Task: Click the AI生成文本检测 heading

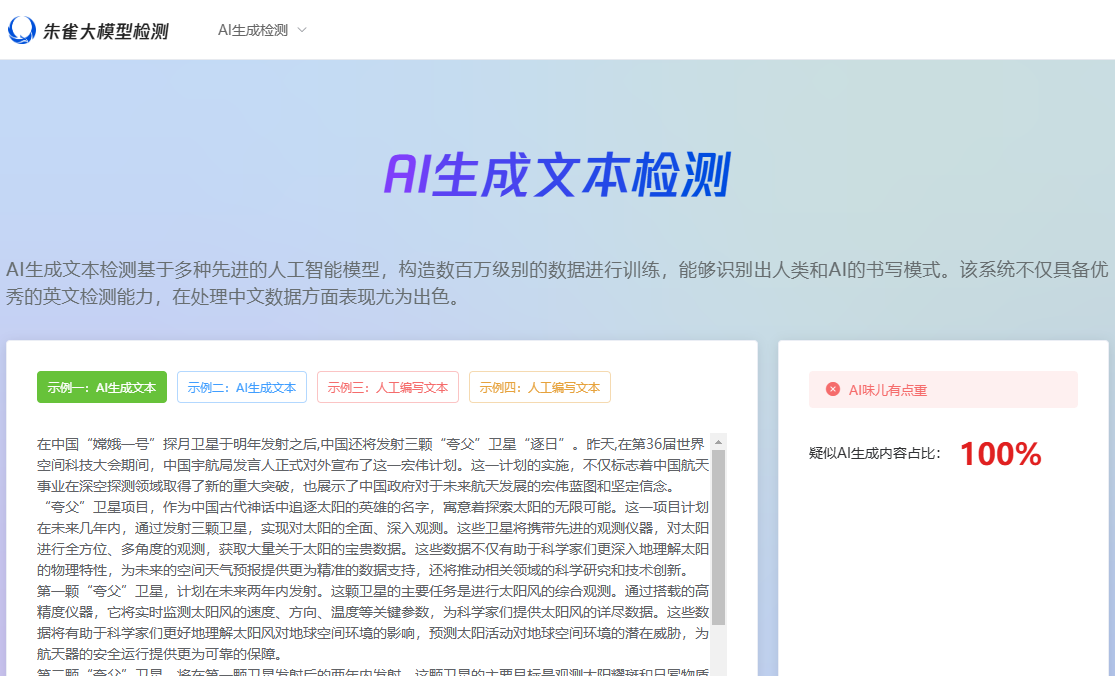Action: (557, 174)
